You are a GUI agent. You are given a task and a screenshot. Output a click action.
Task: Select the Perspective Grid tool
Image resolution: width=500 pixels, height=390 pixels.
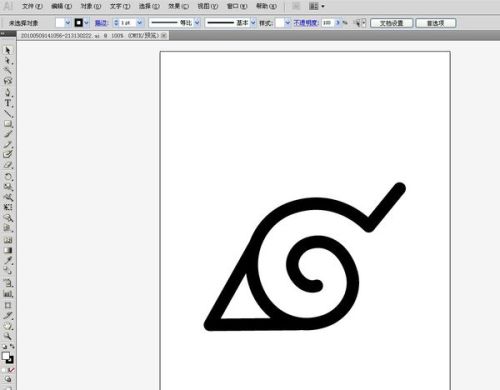tap(8, 228)
